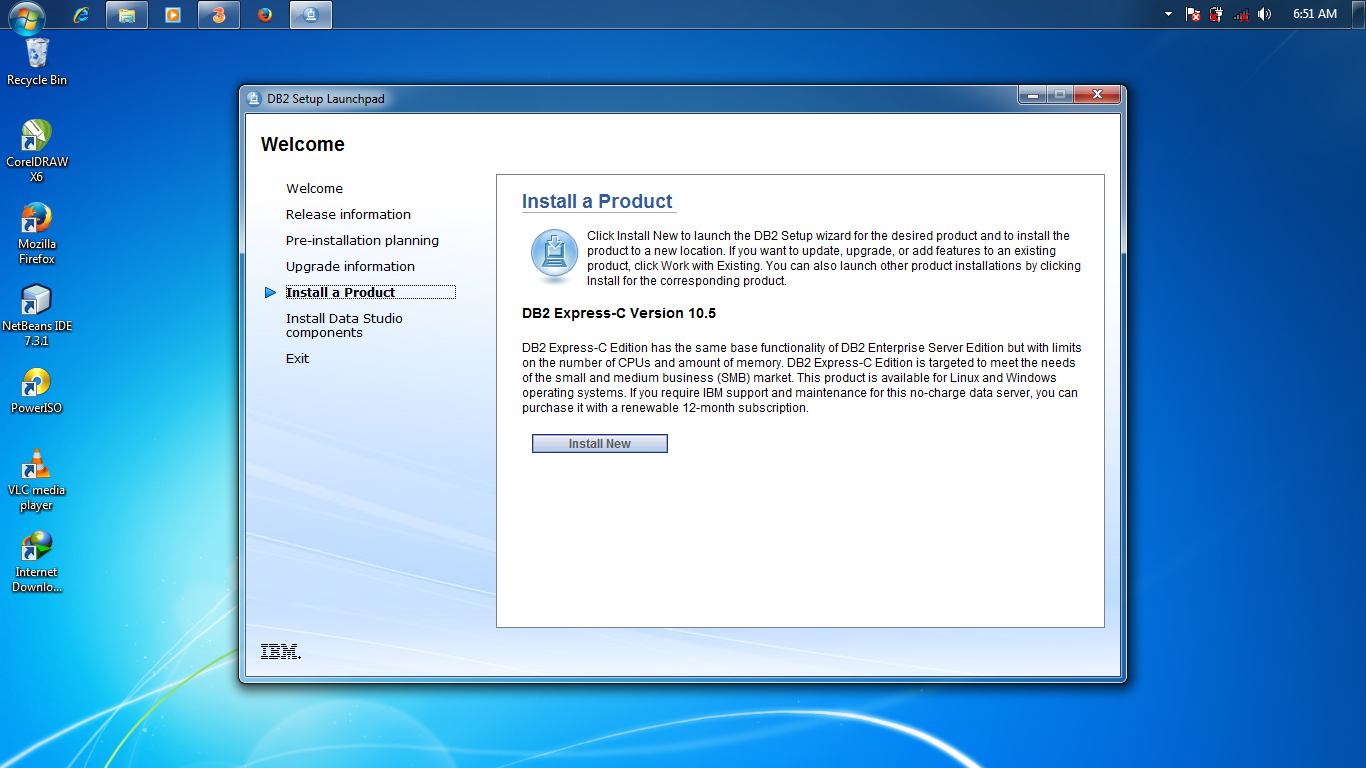Click Install New to launch DB2 setup
Viewport: 1366px width, 768px height.
tap(599, 443)
